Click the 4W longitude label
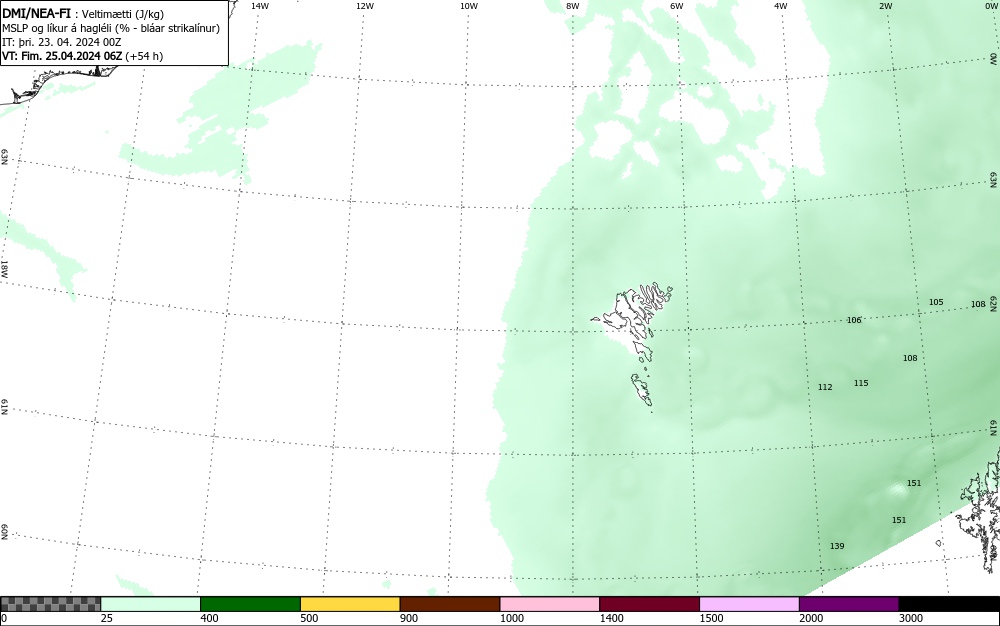Viewport: 1000px width, 626px height. pyautogui.click(x=781, y=6)
